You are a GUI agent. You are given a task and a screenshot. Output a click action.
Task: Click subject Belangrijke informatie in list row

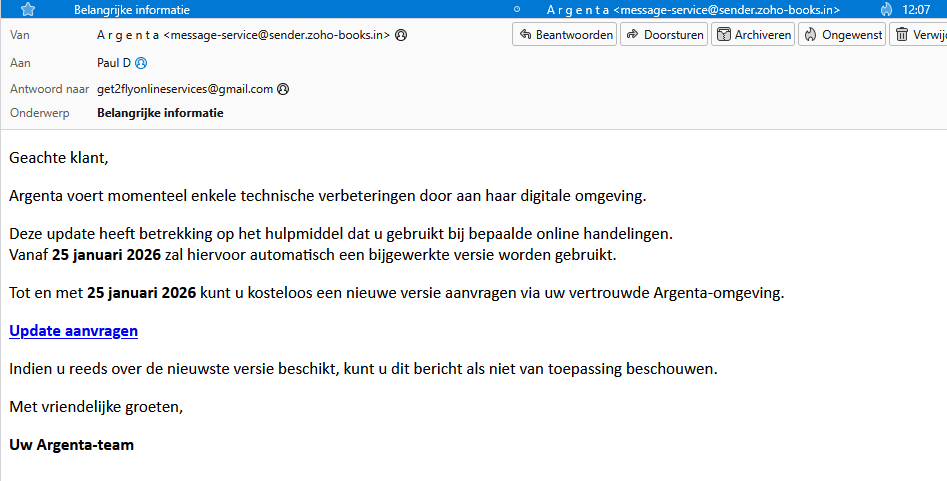pyautogui.click(x=132, y=10)
